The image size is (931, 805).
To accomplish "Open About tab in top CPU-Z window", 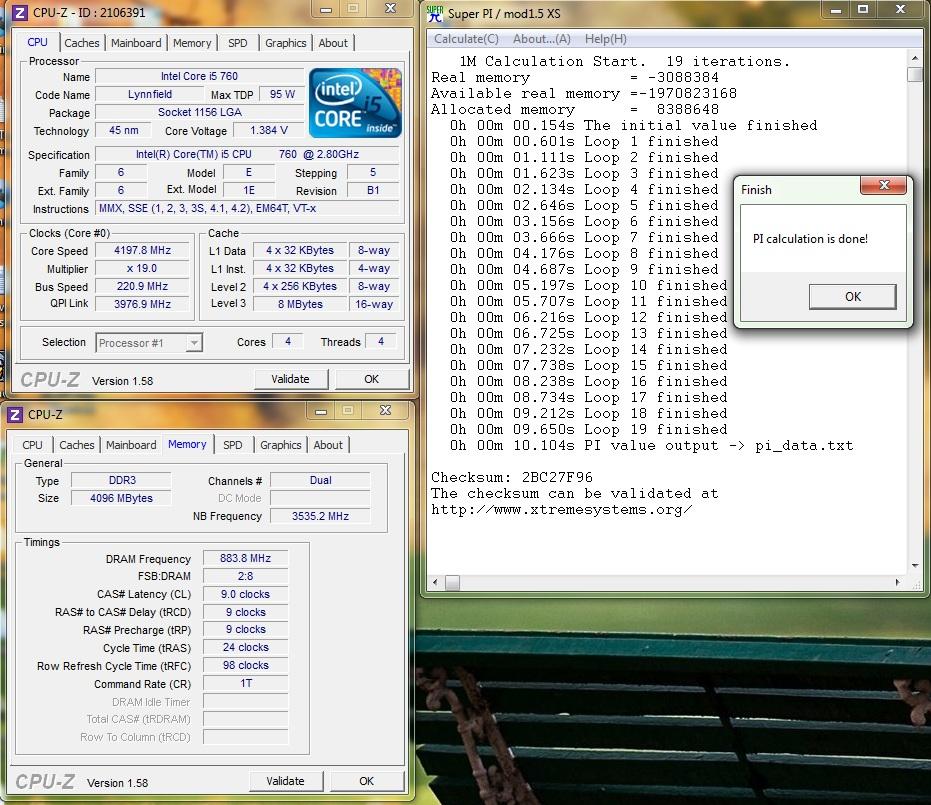I will click(333, 43).
